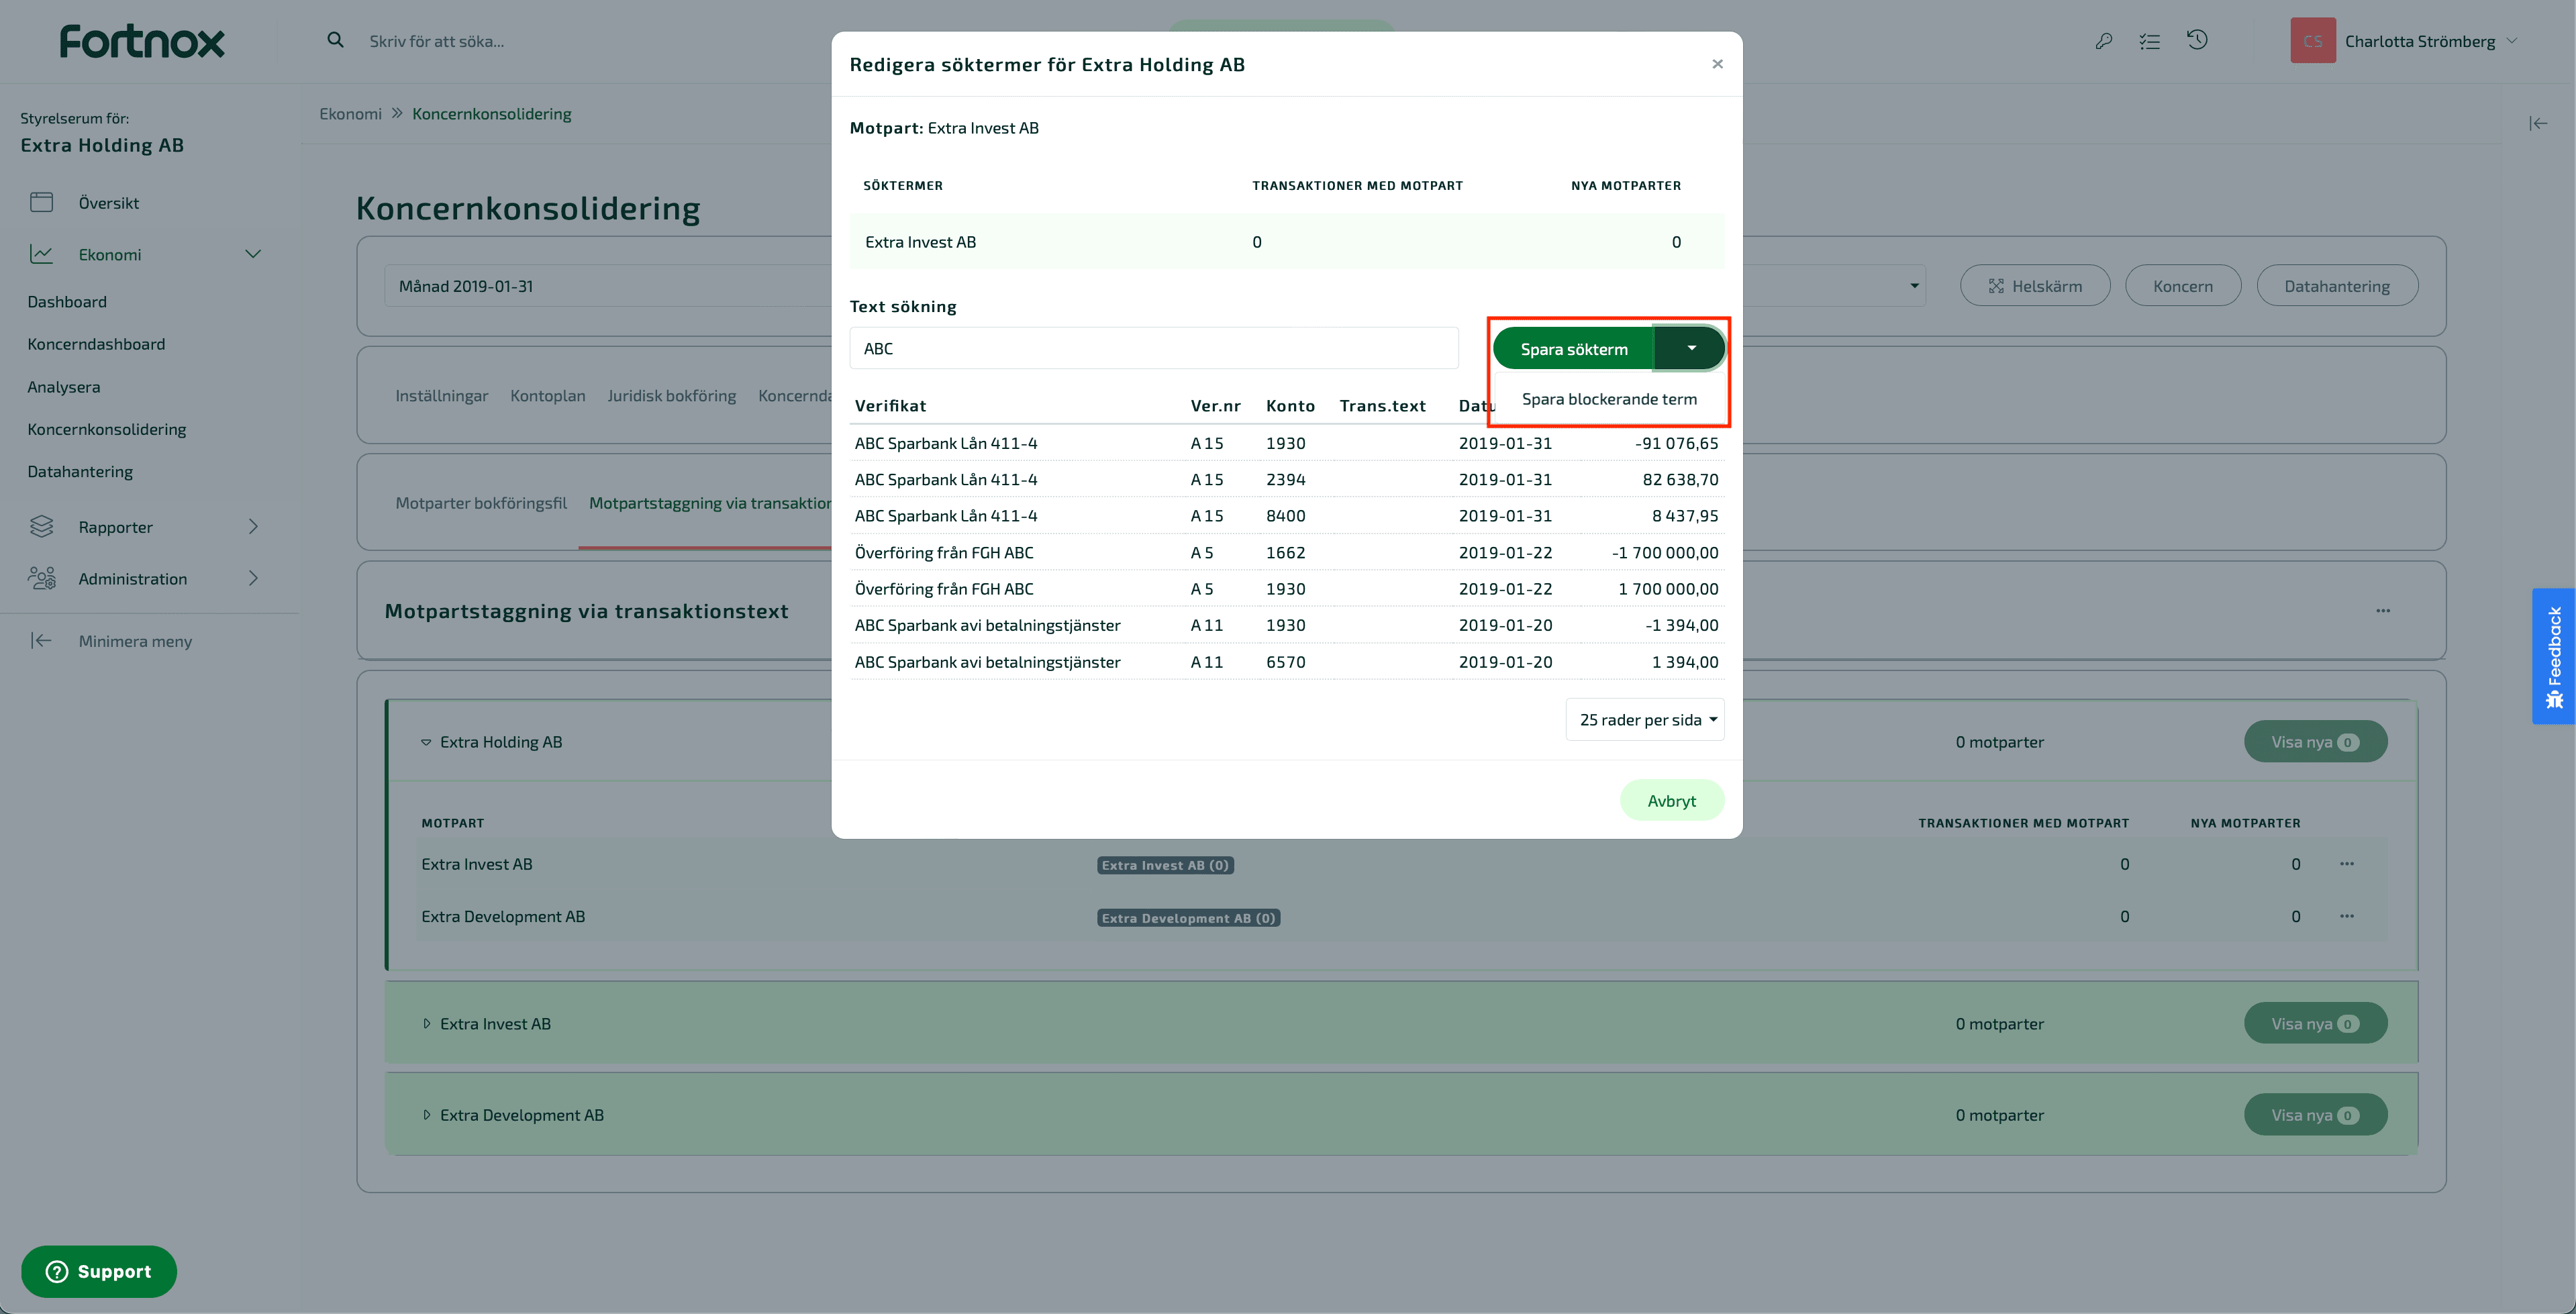Click Avbryt in the dialog
The image size is (2576, 1314).
pyautogui.click(x=1671, y=800)
